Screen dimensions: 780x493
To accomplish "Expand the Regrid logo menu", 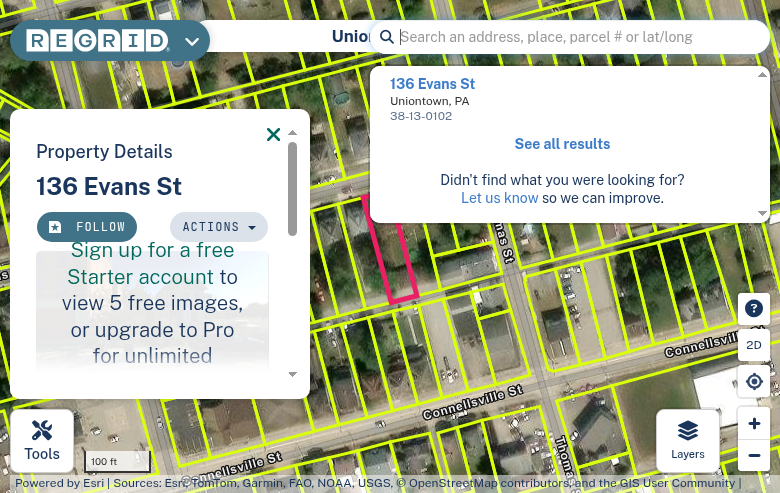I will (x=192, y=42).
